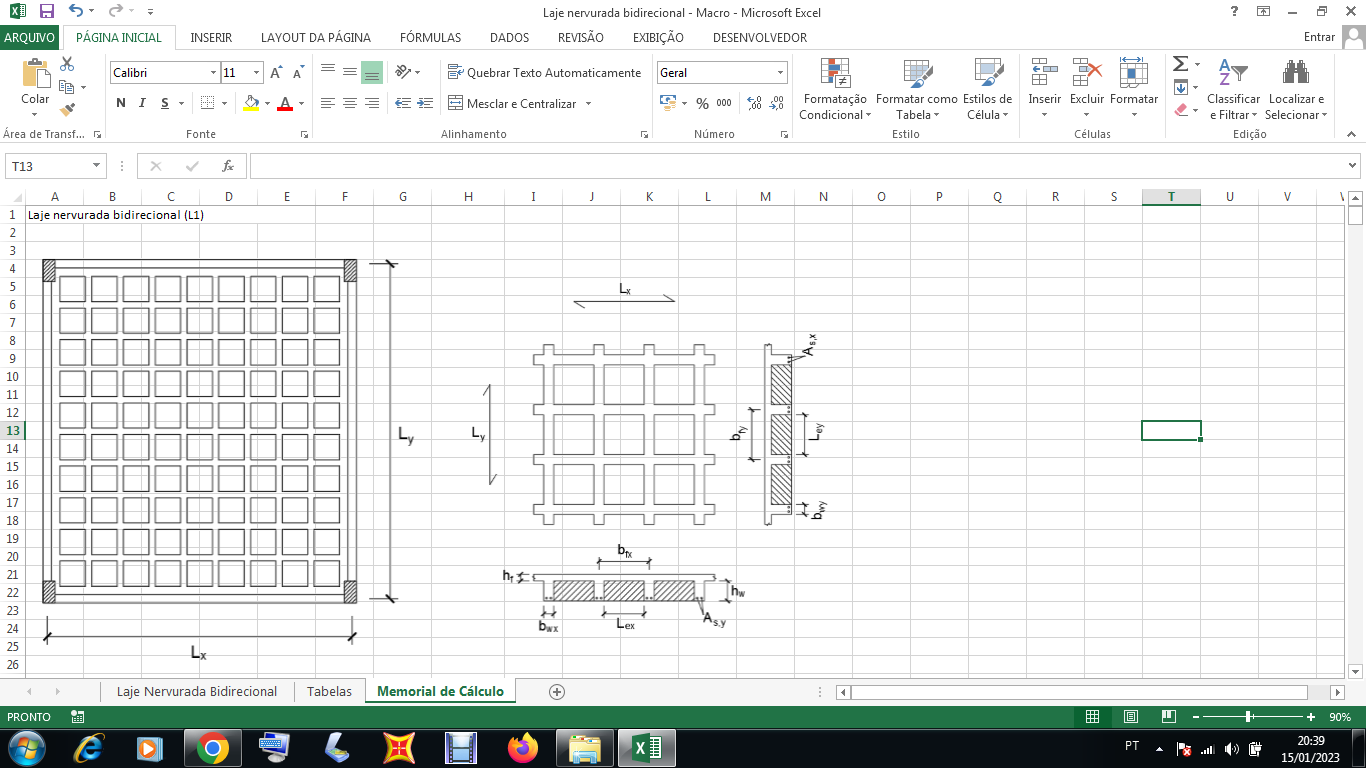Increase font size with the large A
Screen dimensions: 1366x768
click(x=277, y=73)
